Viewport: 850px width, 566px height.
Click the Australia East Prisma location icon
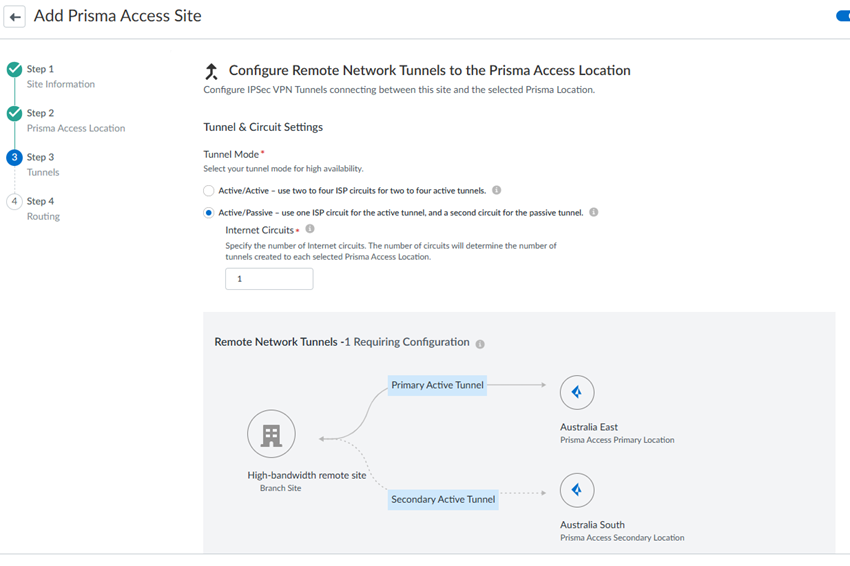click(577, 392)
